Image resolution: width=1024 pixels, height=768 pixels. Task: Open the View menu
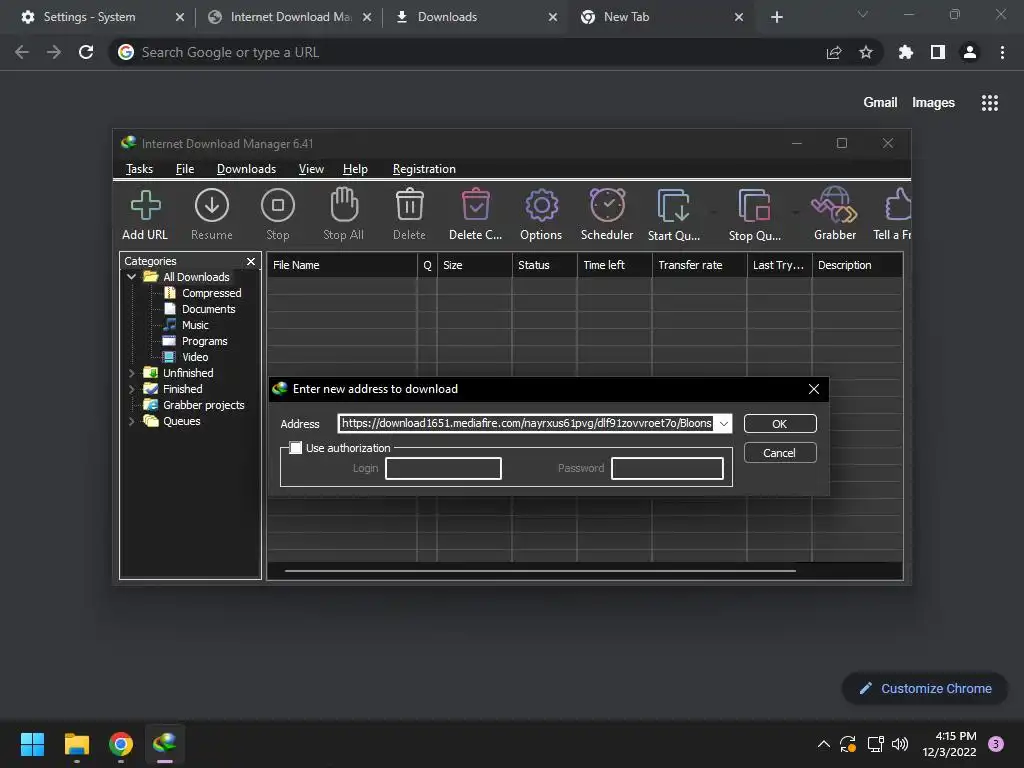coord(311,169)
